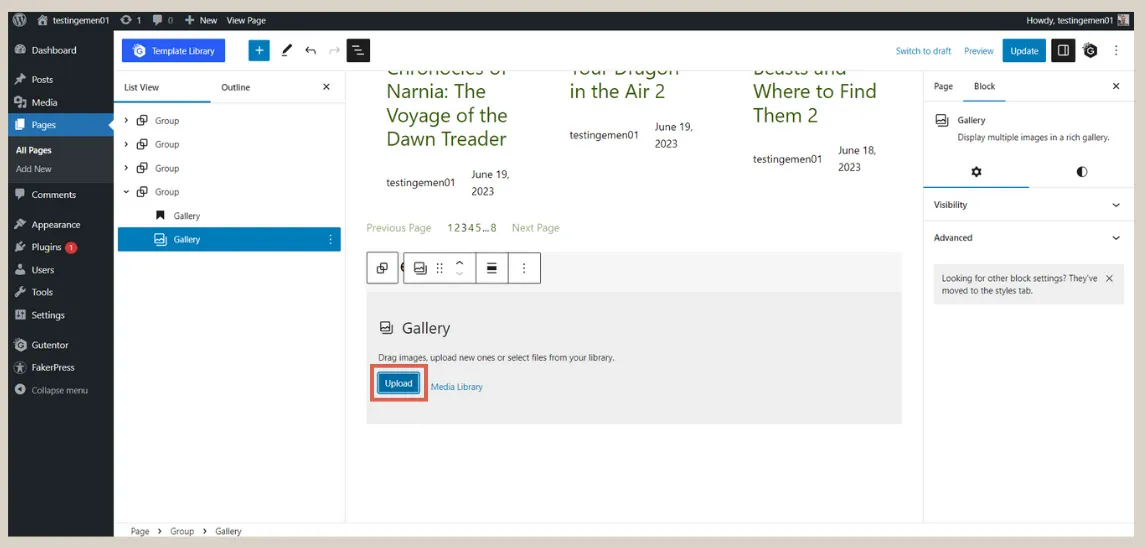Undo the last change
This screenshot has height=547, width=1146.
tap(311, 50)
